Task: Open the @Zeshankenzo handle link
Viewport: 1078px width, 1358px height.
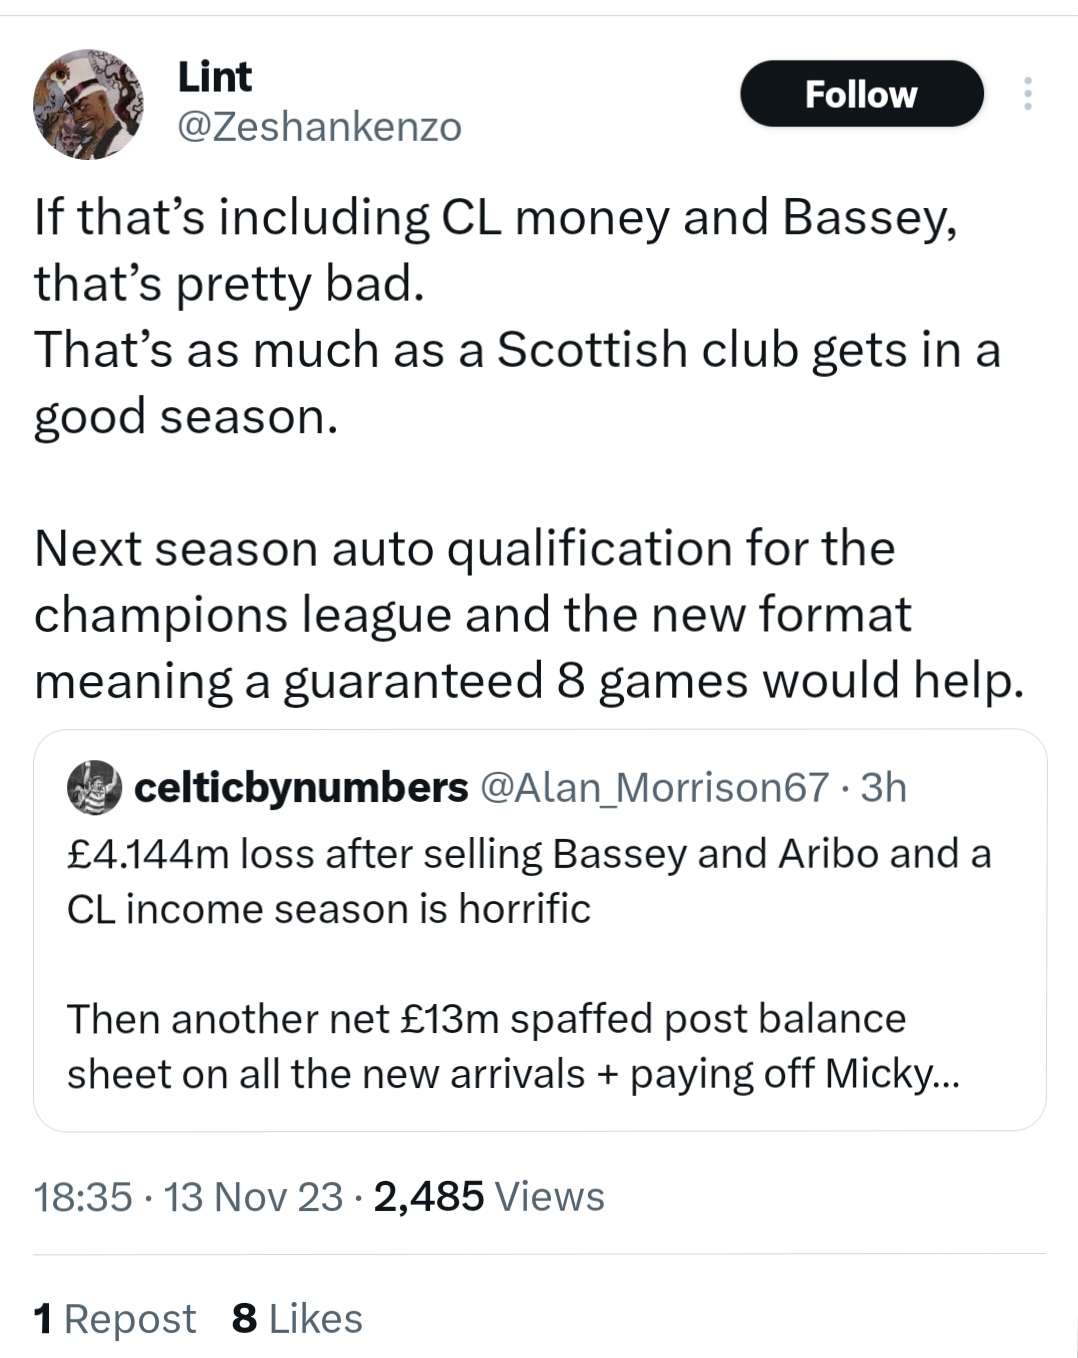Action: [319, 127]
